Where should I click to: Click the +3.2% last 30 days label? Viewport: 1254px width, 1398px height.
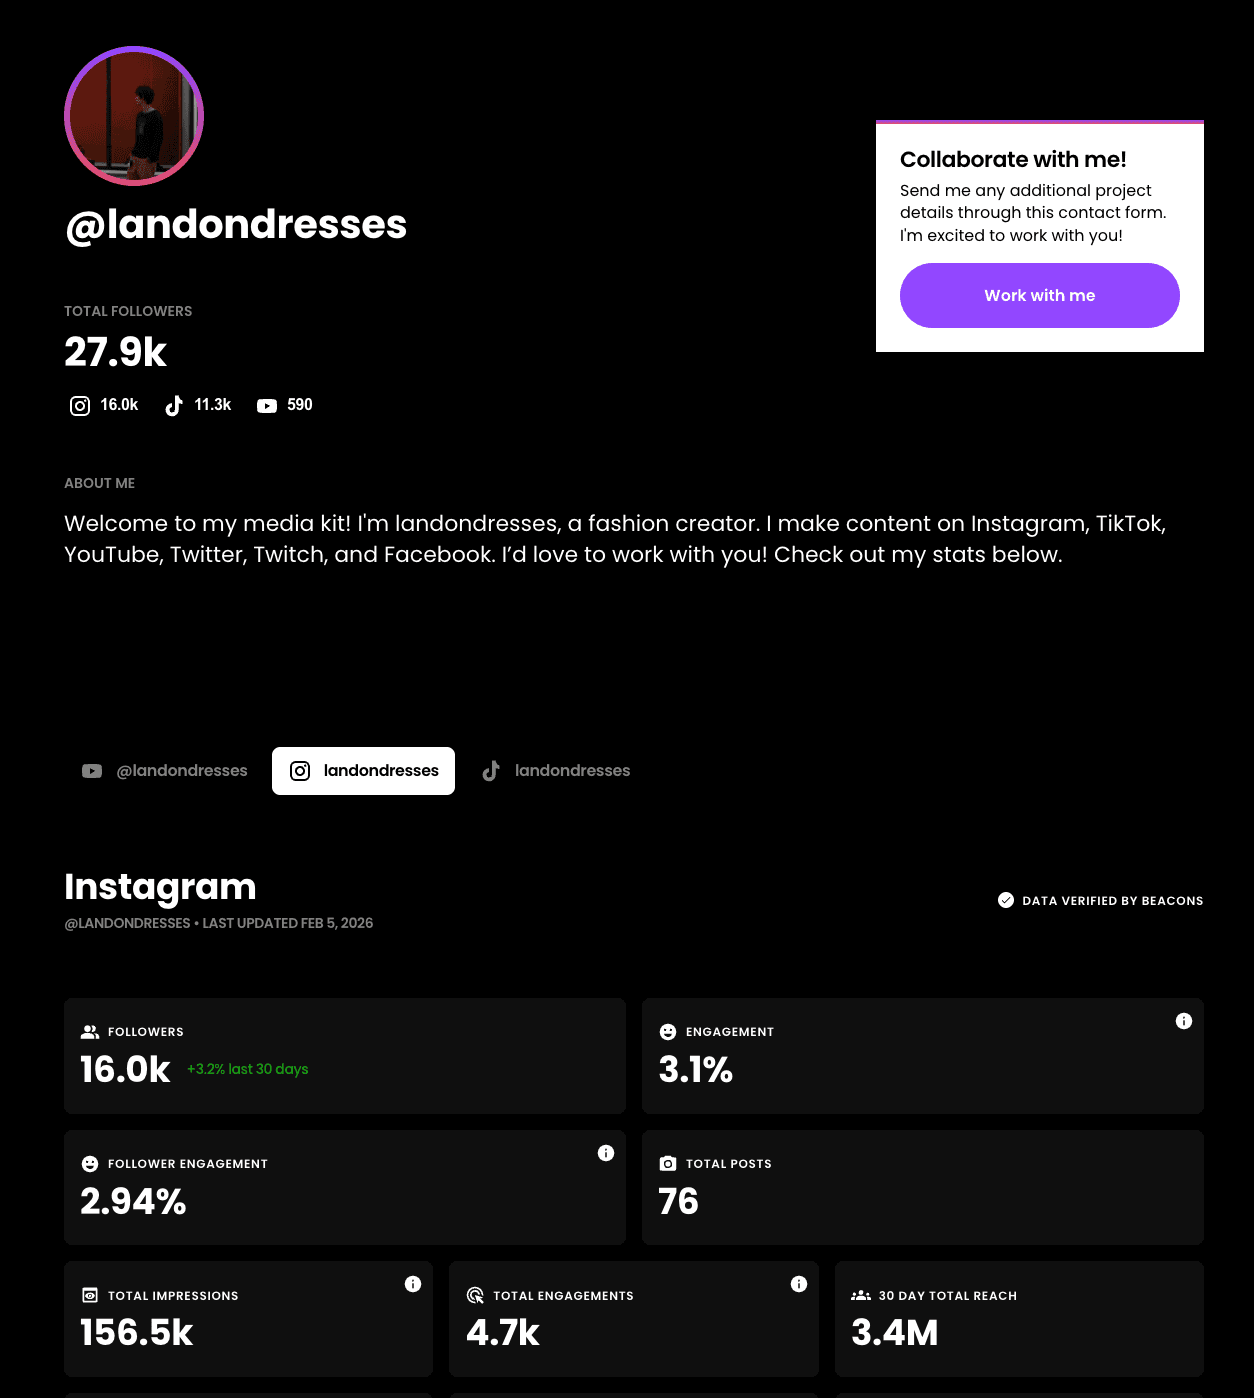[248, 1069]
